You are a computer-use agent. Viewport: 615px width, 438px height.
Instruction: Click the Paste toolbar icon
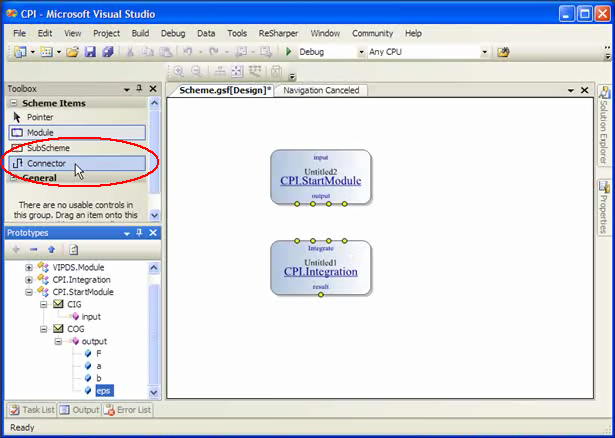point(166,52)
